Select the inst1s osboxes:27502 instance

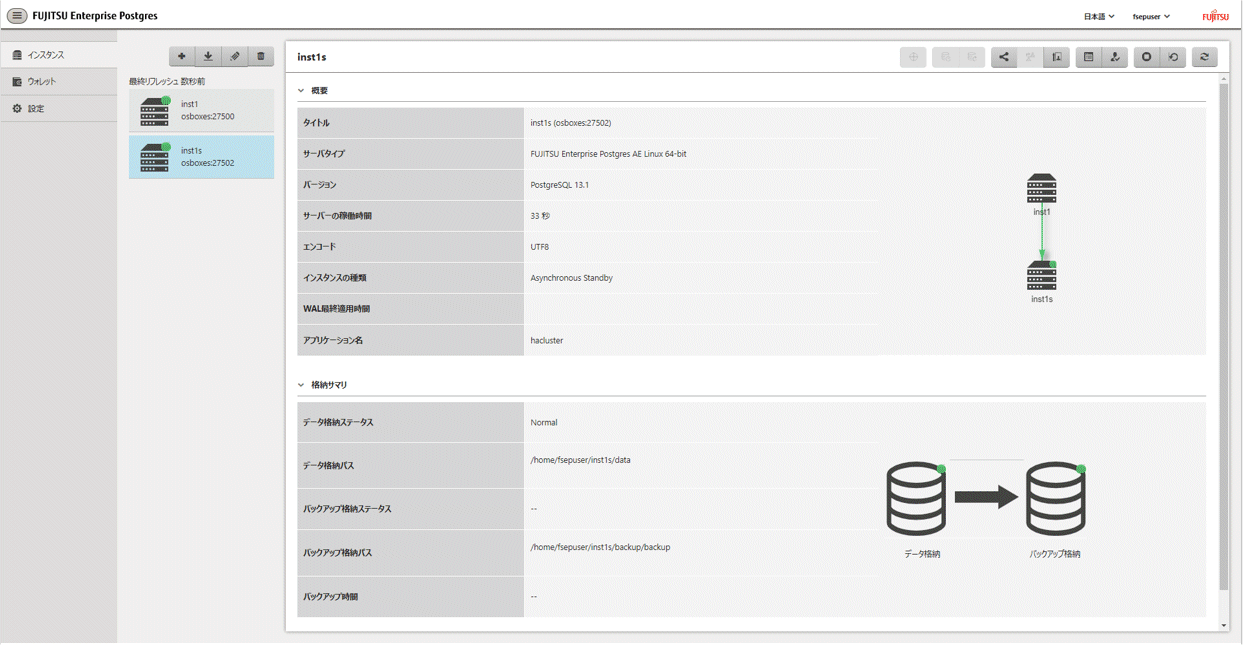click(201, 157)
